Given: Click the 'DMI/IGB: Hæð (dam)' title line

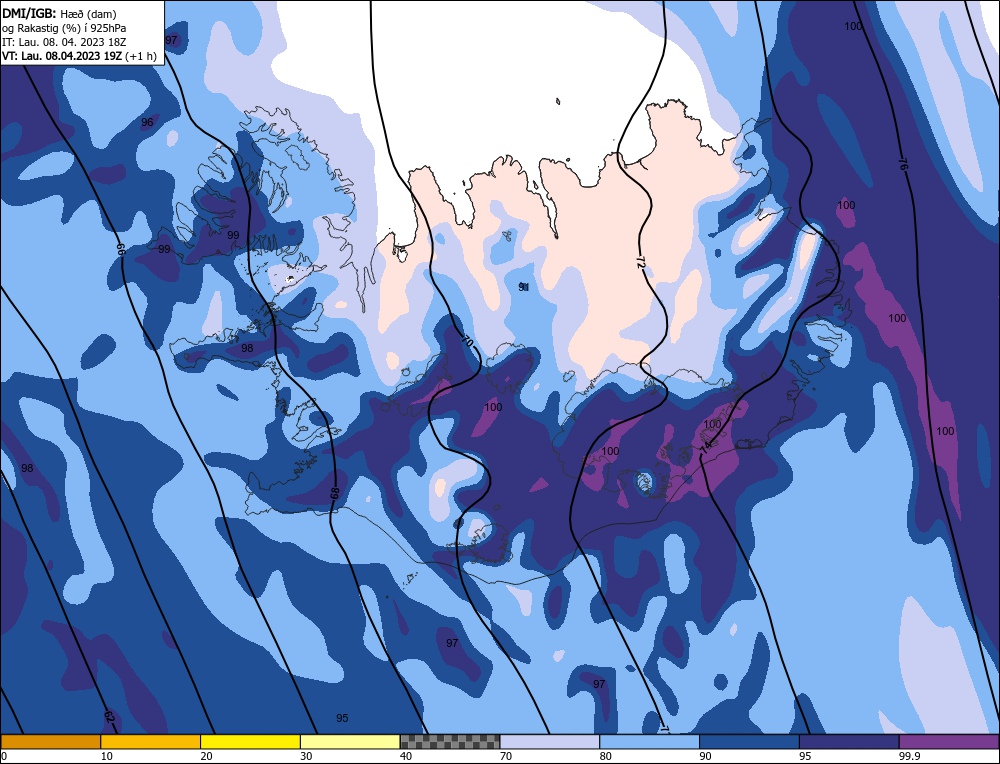Looking at the screenshot, I should (59, 13).
